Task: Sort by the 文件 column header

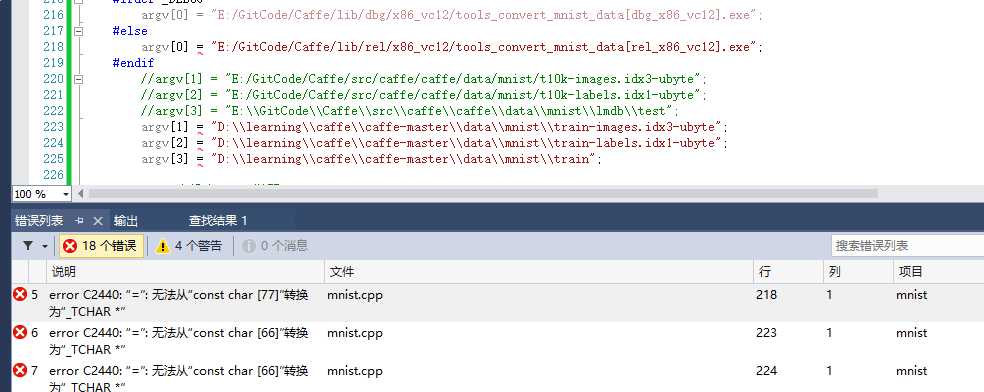Action: [x=538, y=272]
